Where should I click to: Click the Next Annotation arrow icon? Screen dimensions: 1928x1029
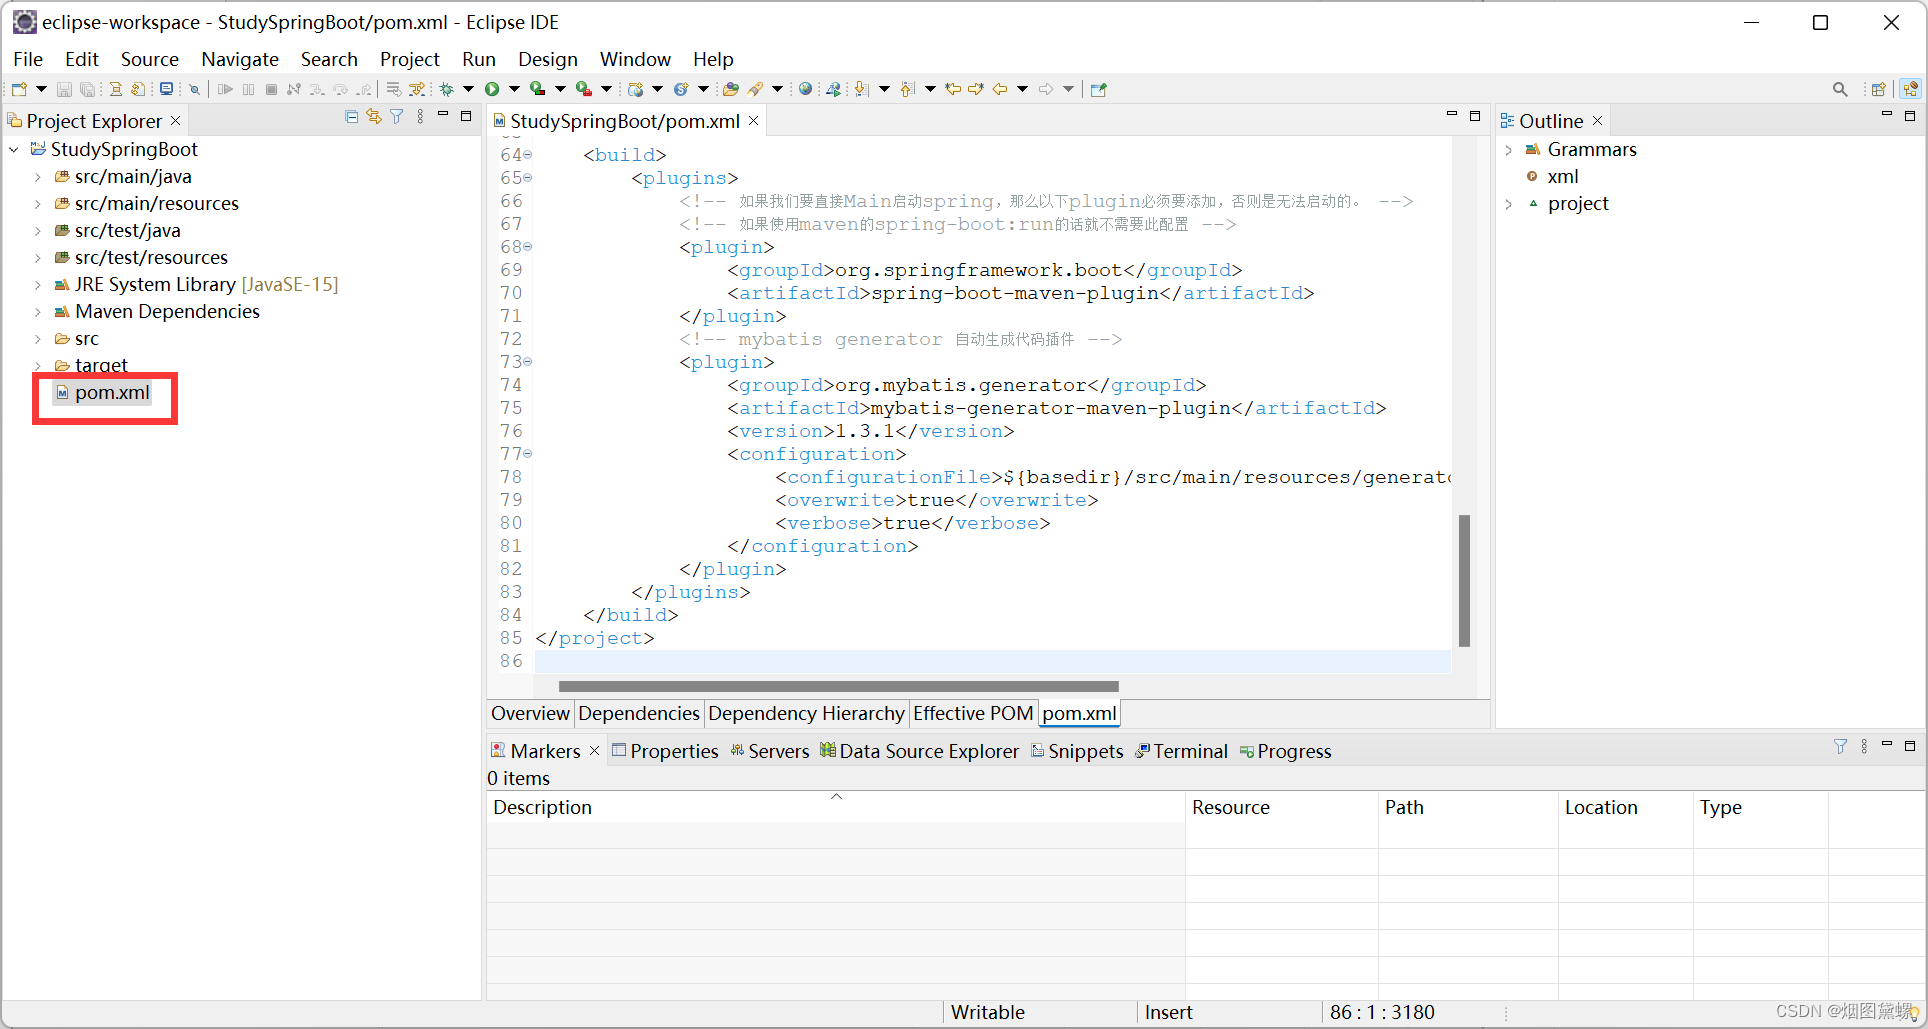coord(861,89)
